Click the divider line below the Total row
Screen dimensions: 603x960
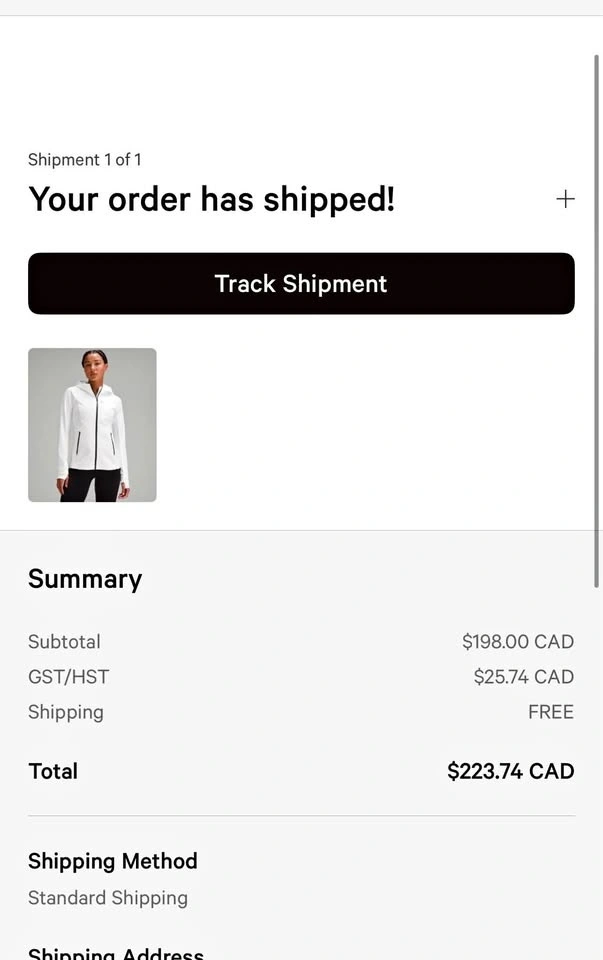[x=301, y=816]
